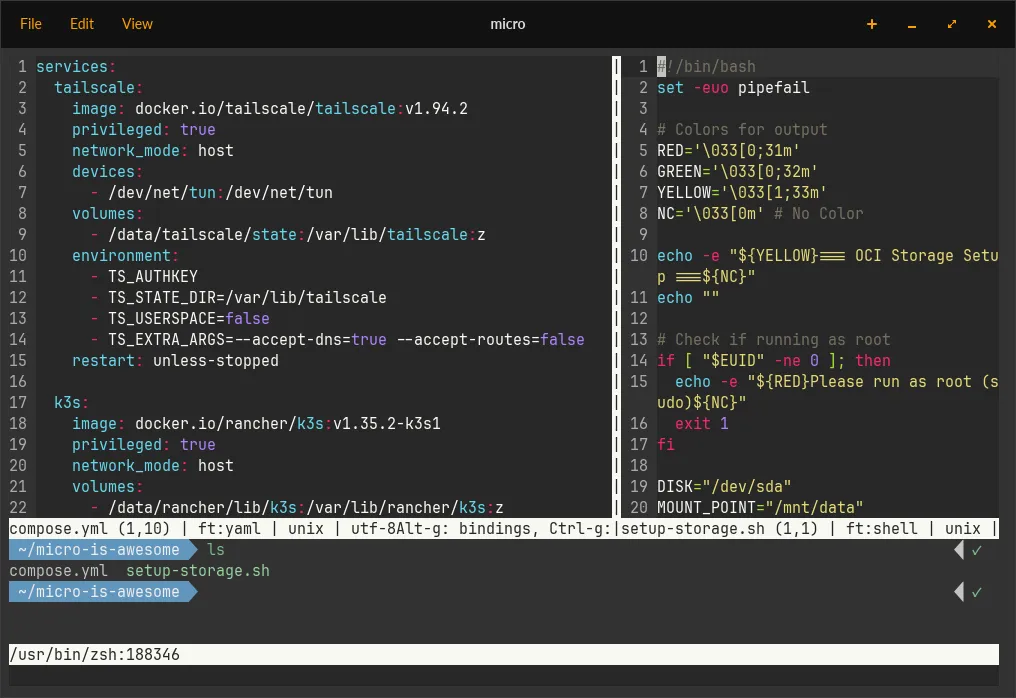The width and height of the screenshot is (1016, 698).
Task: Click the 'services:' line in compose.yml
Action: (76, 67)
